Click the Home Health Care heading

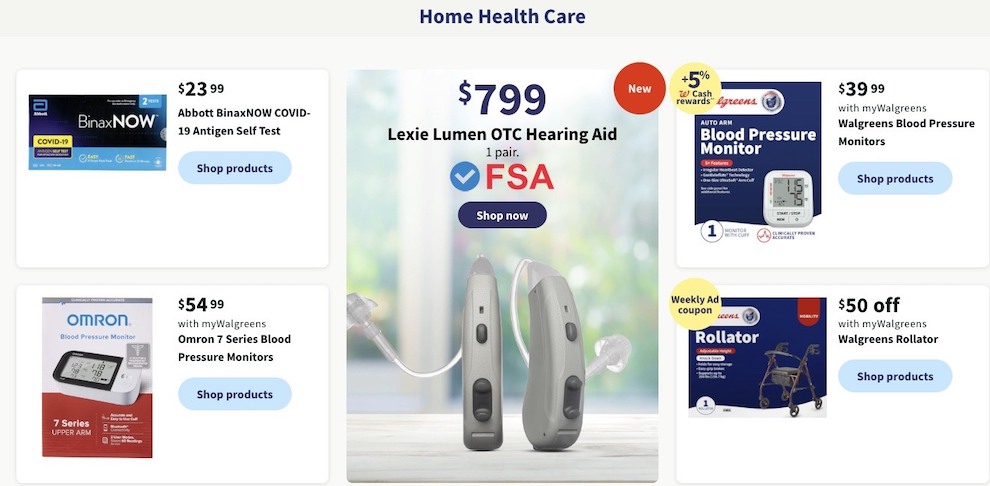click(502, 16)
